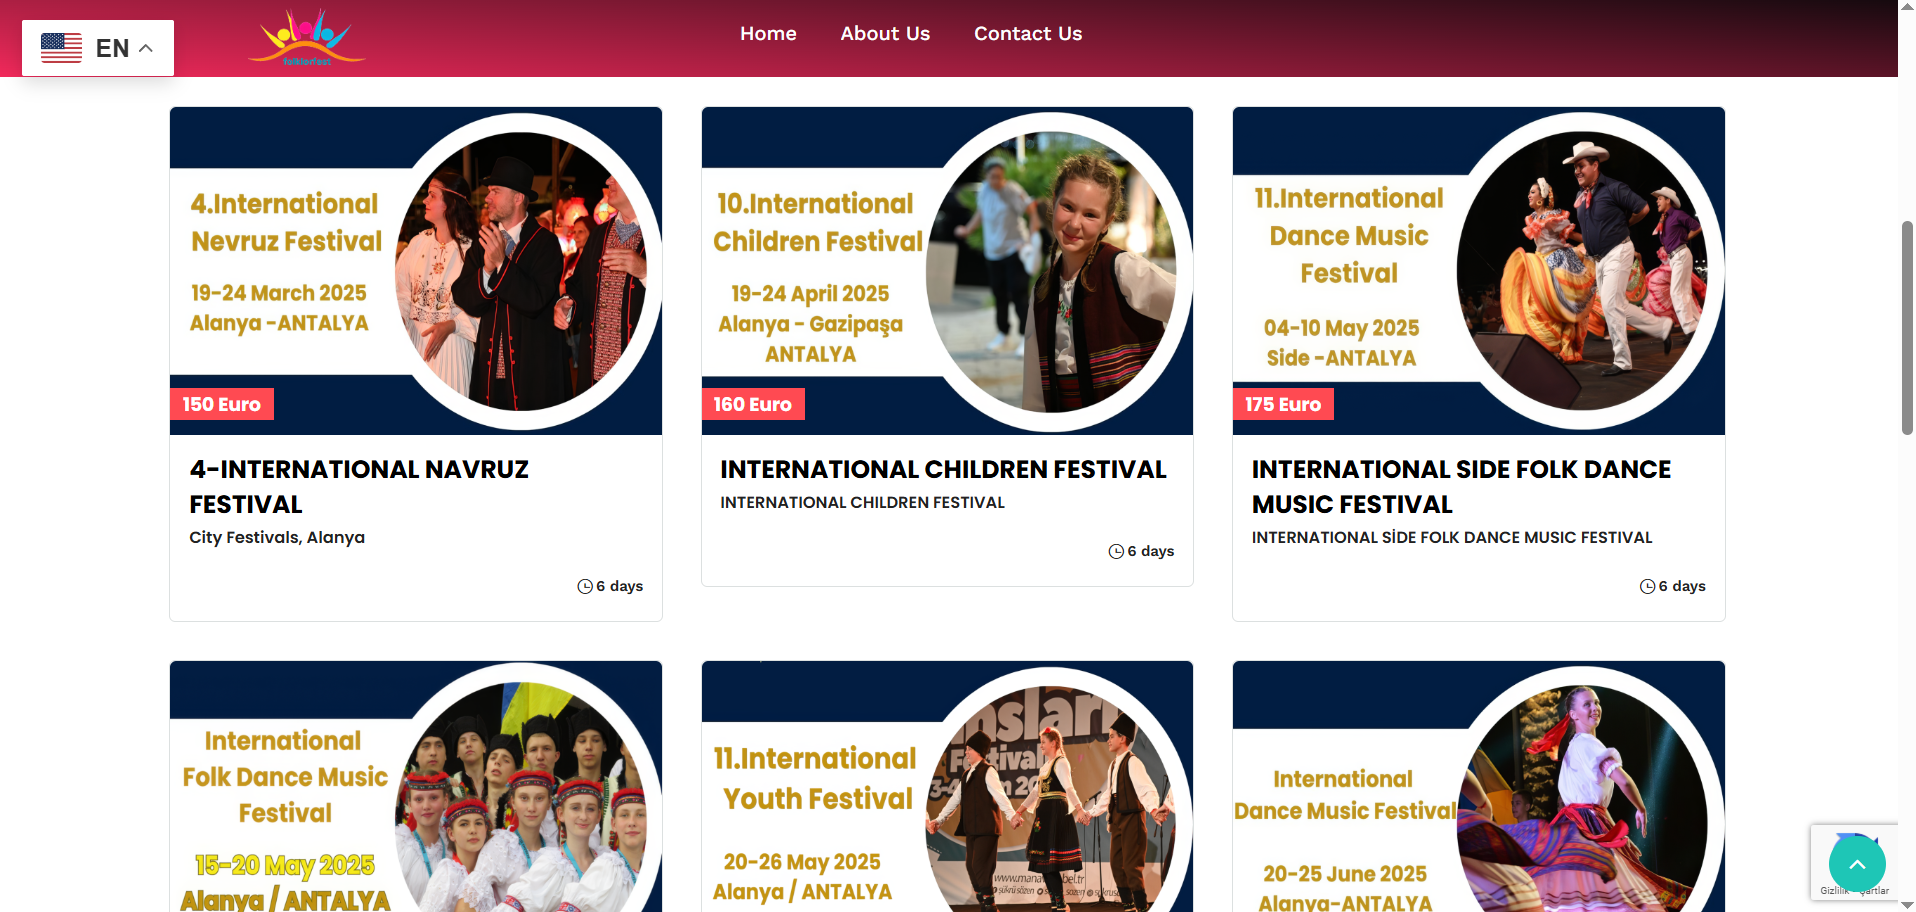Click the 175 Euro price badge
The image size is (1916, 912).
click(x=1283, y=404)
